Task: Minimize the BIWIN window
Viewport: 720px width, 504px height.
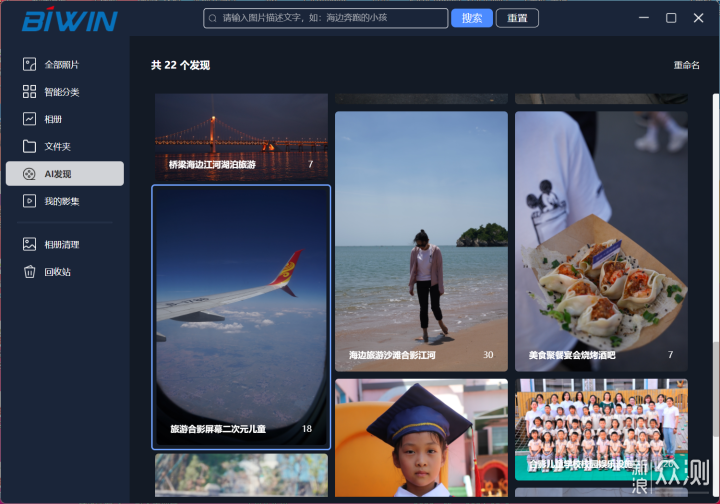Action: pos(644,18)
